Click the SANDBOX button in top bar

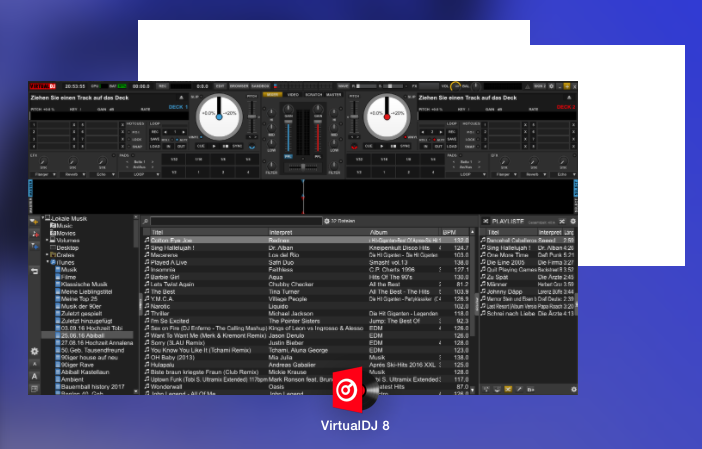260,86
